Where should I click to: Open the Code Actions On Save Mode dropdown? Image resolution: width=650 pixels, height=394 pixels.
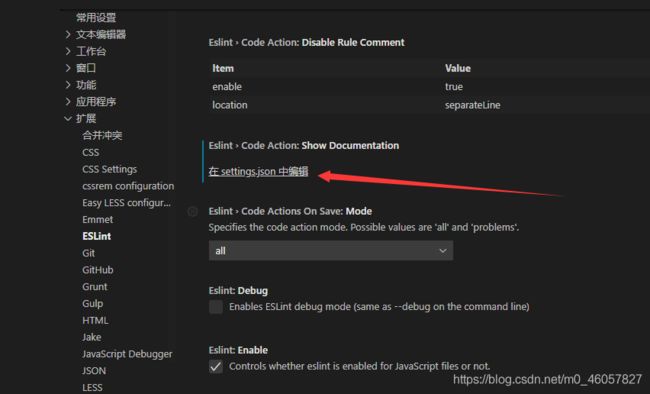click(331, 251)
